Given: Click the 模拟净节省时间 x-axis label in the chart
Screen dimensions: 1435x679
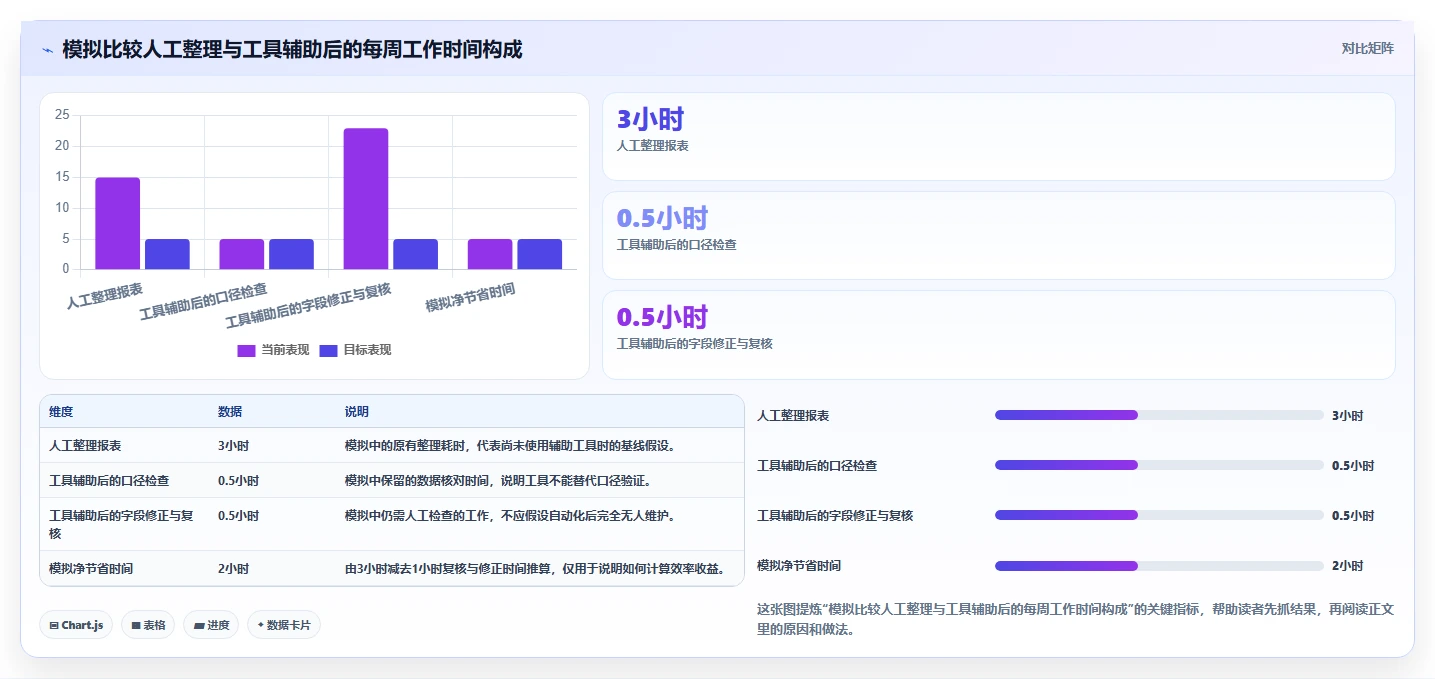Looking at the screenshot, I should coord(470,297).
